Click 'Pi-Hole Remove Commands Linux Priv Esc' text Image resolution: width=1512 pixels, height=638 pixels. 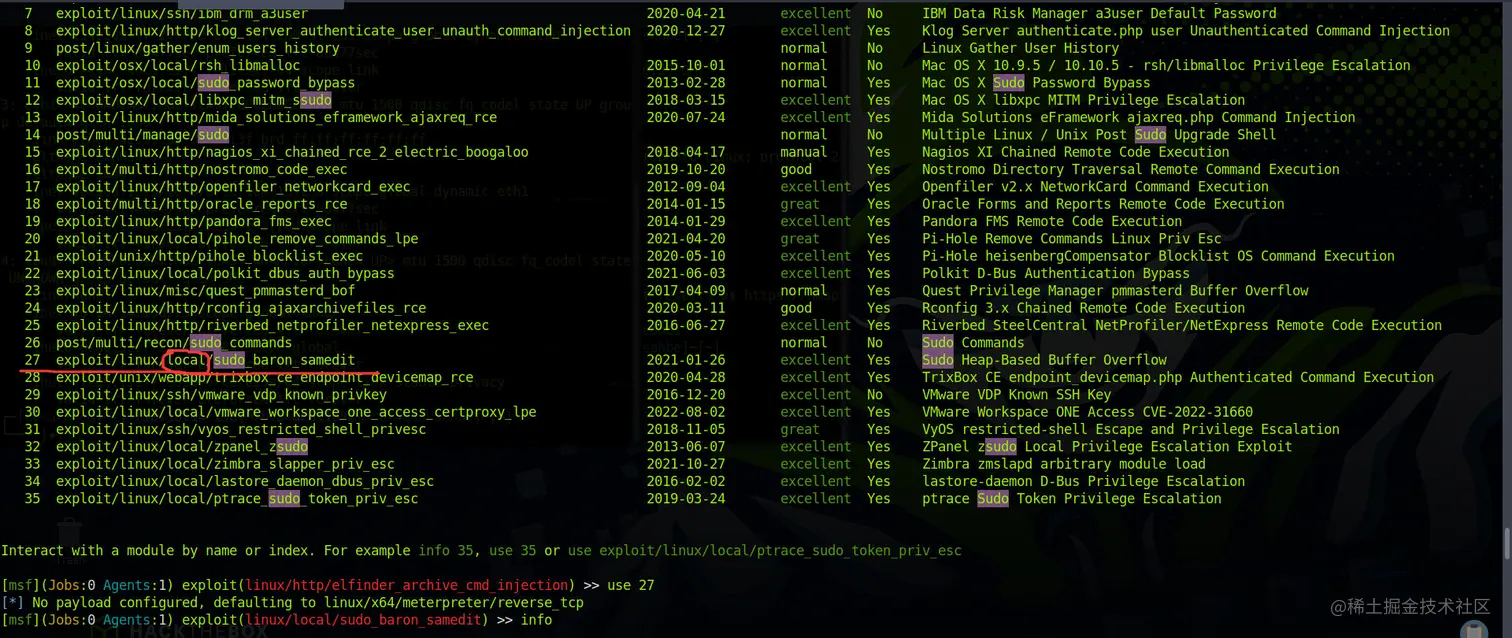pos(1072,239)
